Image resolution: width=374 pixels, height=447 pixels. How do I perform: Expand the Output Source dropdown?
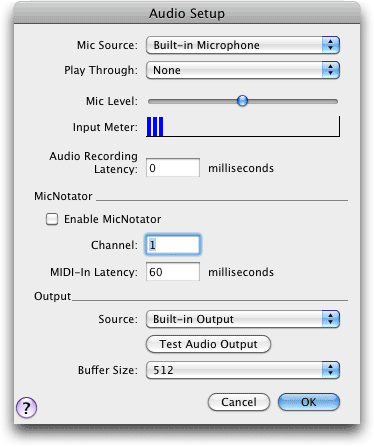(243, 319)
